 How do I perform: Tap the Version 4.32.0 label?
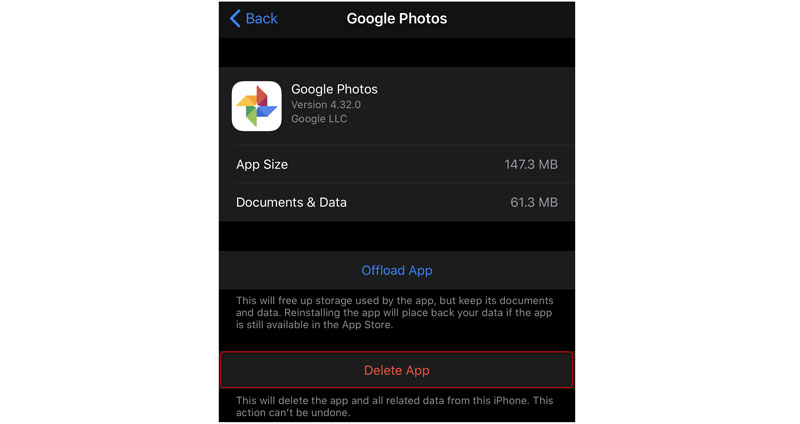326,105
